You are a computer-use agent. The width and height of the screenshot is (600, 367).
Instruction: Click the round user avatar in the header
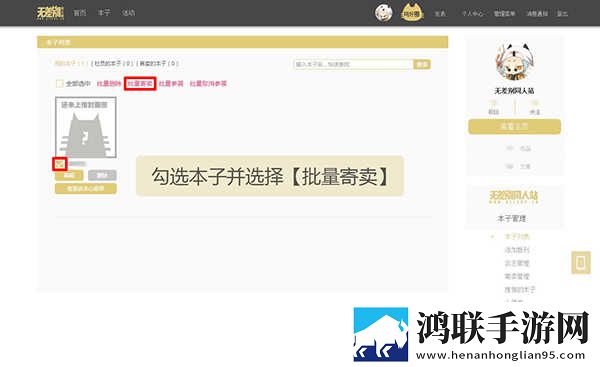pos(383,13)
